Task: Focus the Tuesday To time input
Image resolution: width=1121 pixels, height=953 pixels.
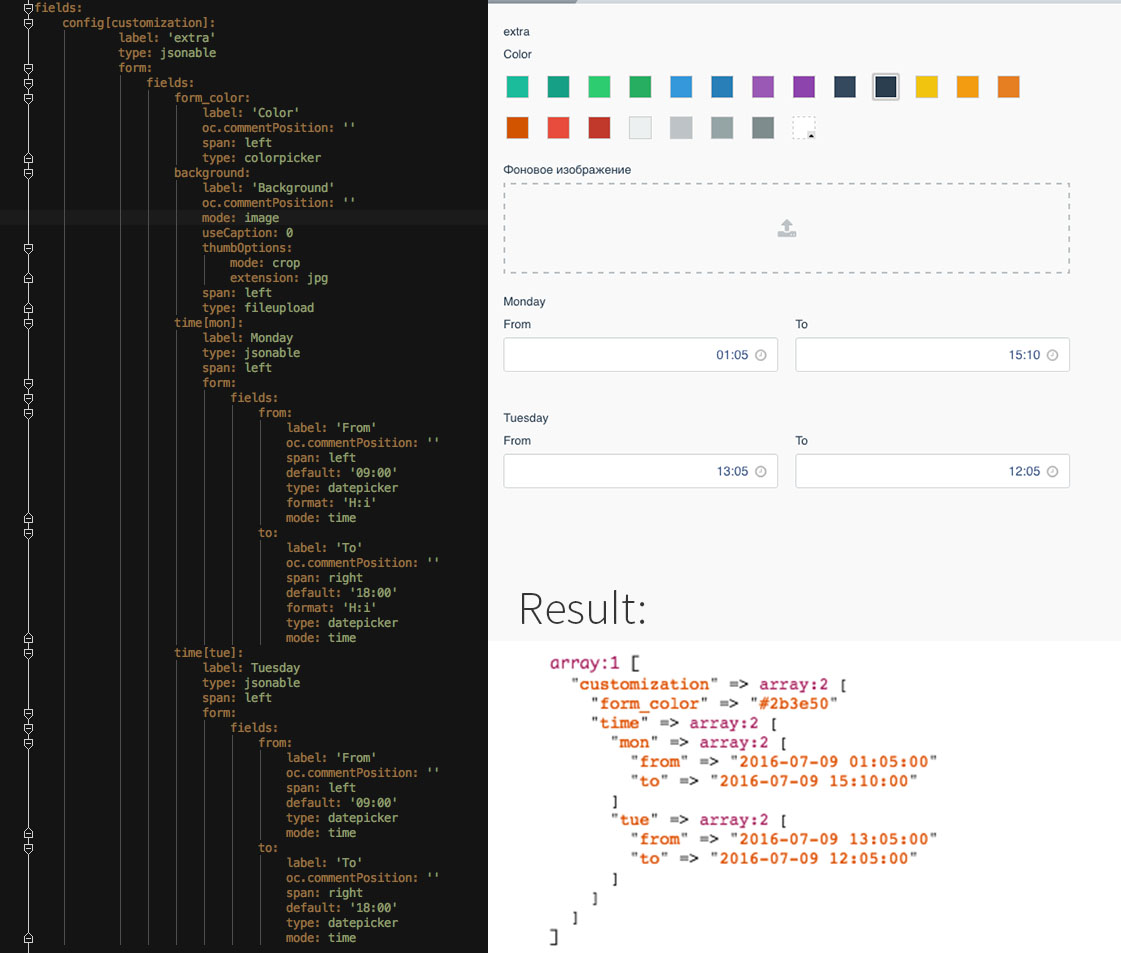Action: 920,471
